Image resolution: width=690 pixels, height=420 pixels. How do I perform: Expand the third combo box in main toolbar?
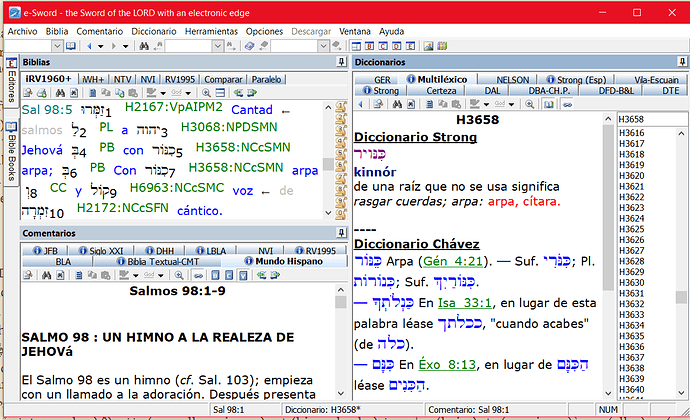(x=323, y=46)
